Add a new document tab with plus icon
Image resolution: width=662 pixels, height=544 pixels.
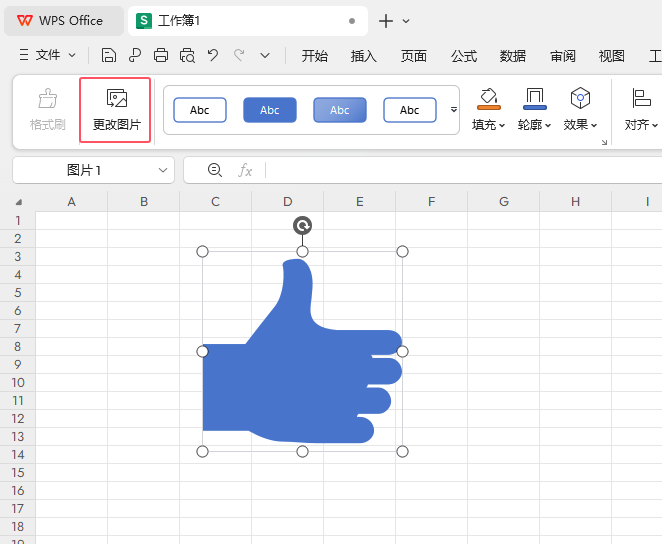386,21
